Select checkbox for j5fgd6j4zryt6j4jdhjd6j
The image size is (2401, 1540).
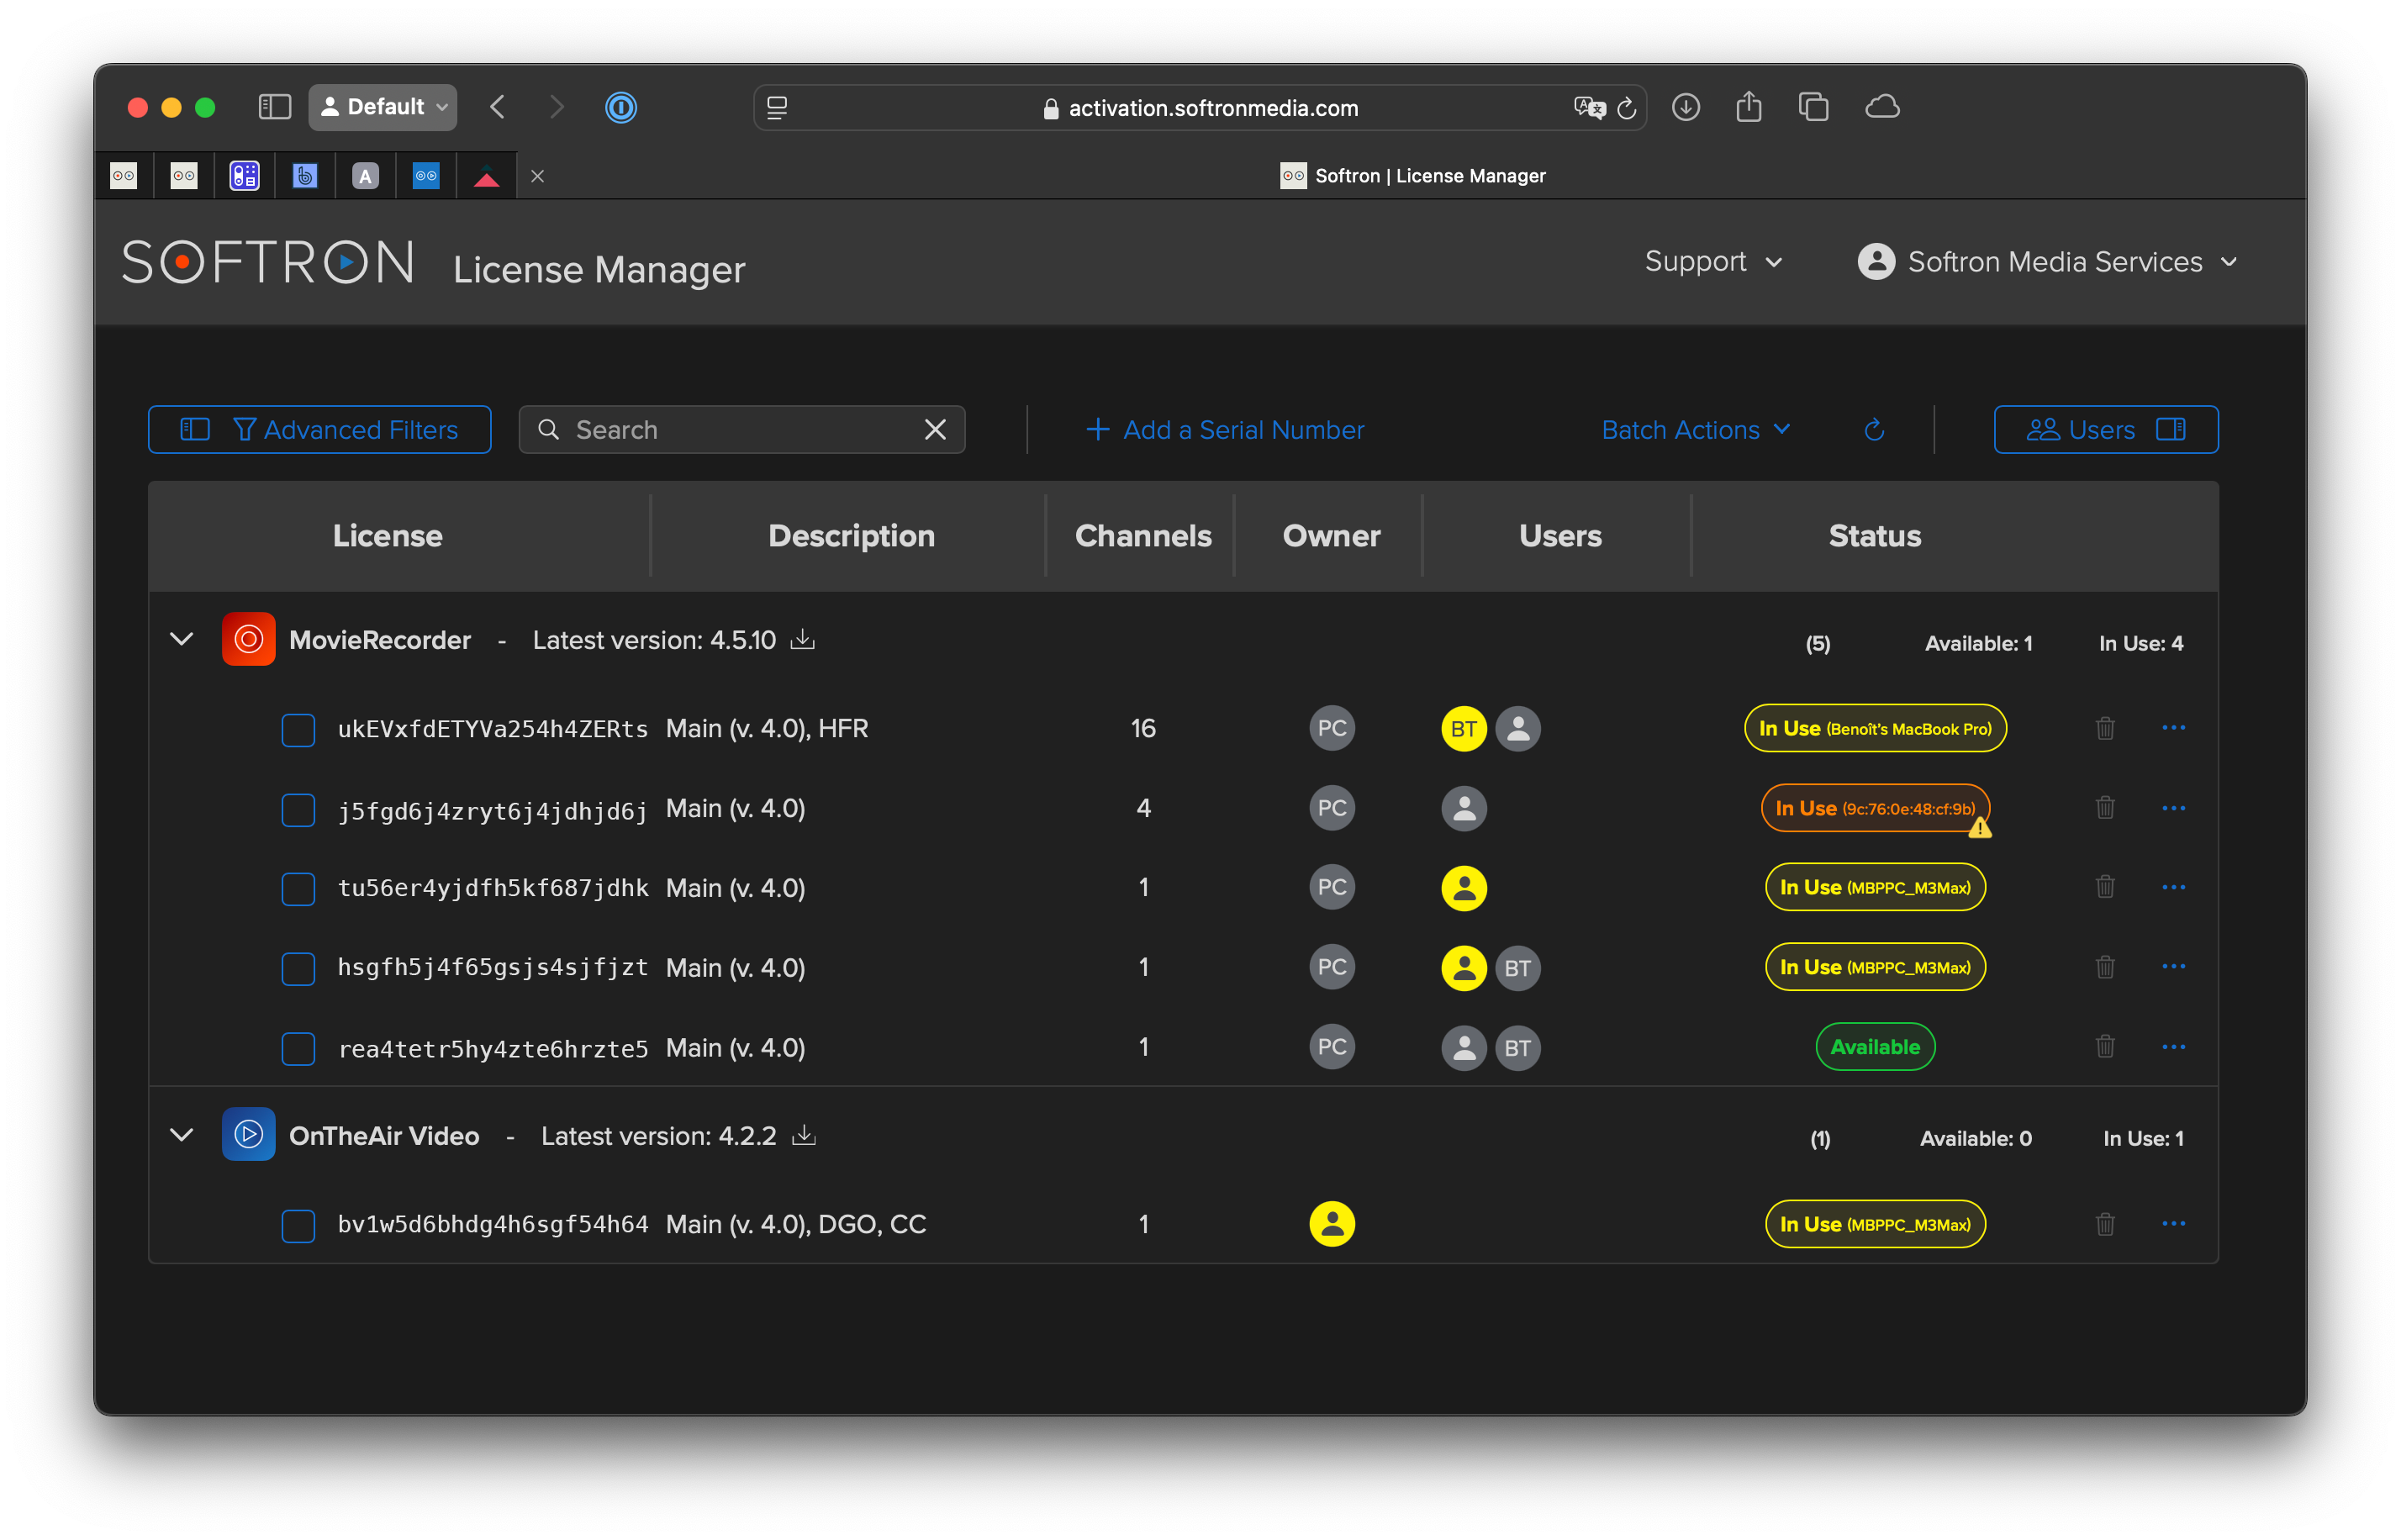[x=298, y=809]
